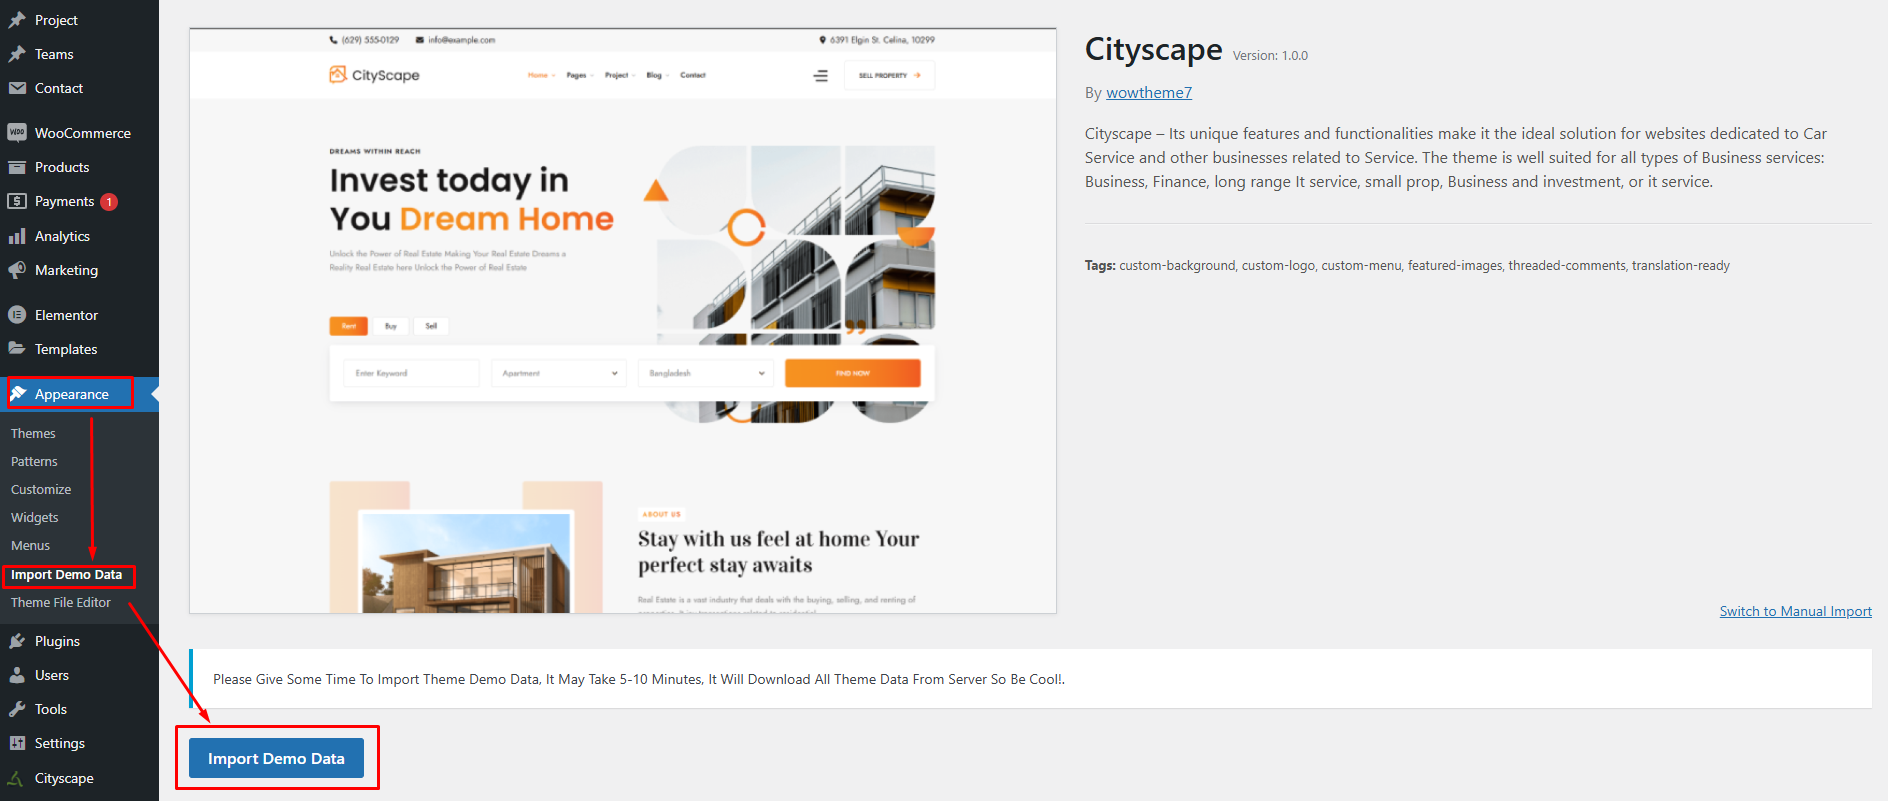Click the Marketing megaphone icon
This screenshot has width=1888, height=801.
[x=17, y=270]
